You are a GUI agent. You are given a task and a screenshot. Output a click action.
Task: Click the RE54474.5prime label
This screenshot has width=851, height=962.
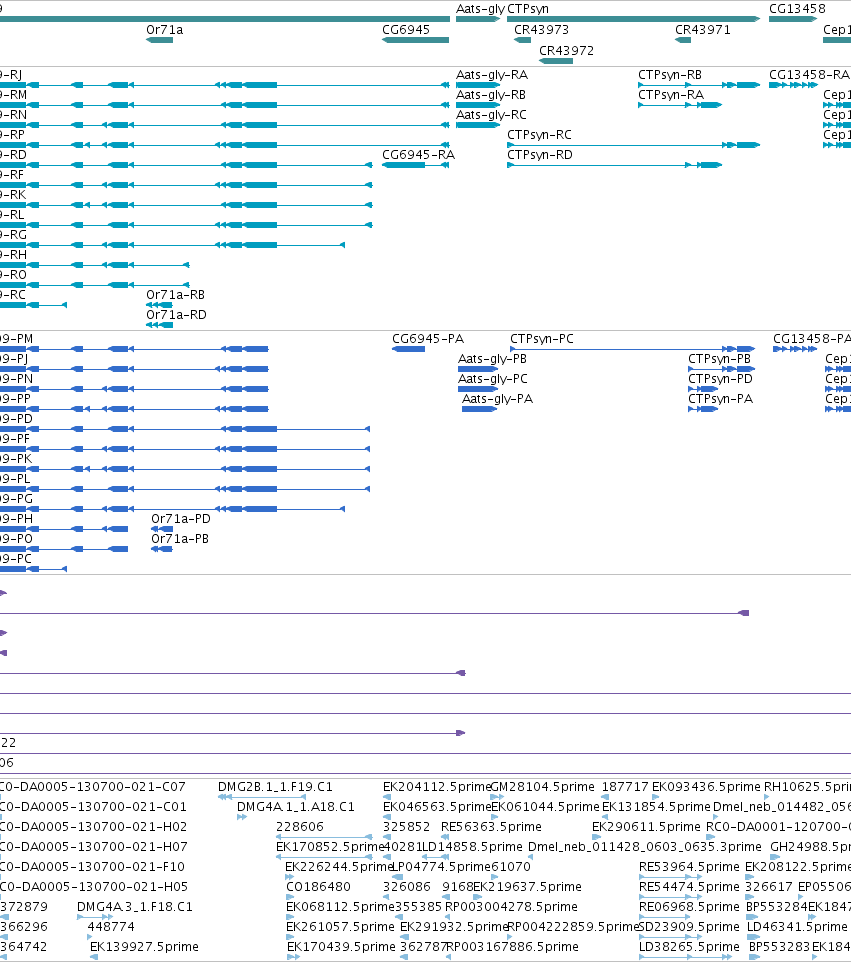pos(689,887)
